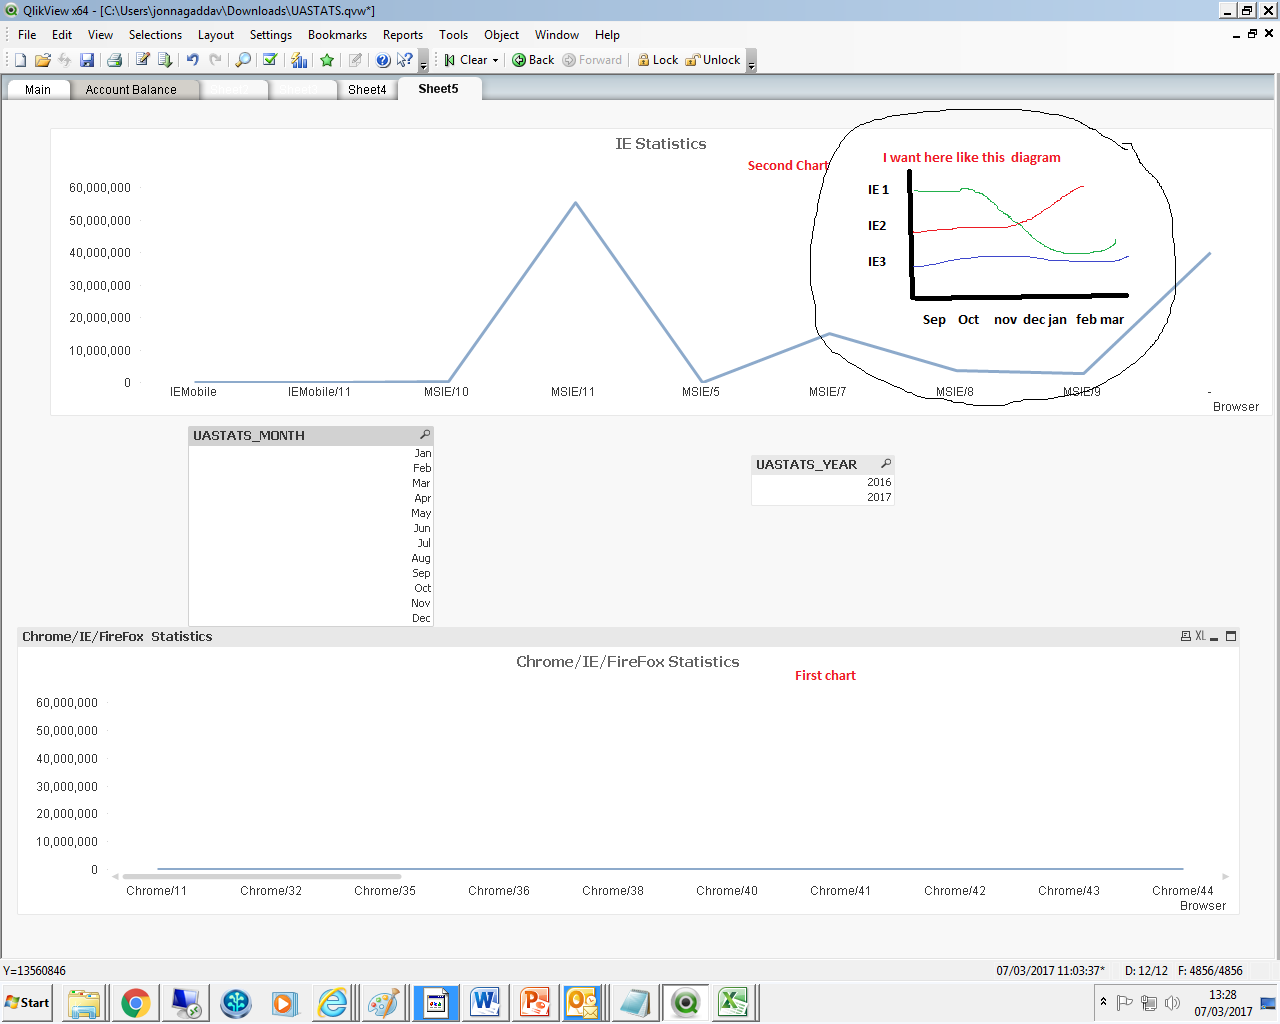Open Search with the magnifier toolbar icon
Screen dimensions: 1280x1024
pos(243,60)
